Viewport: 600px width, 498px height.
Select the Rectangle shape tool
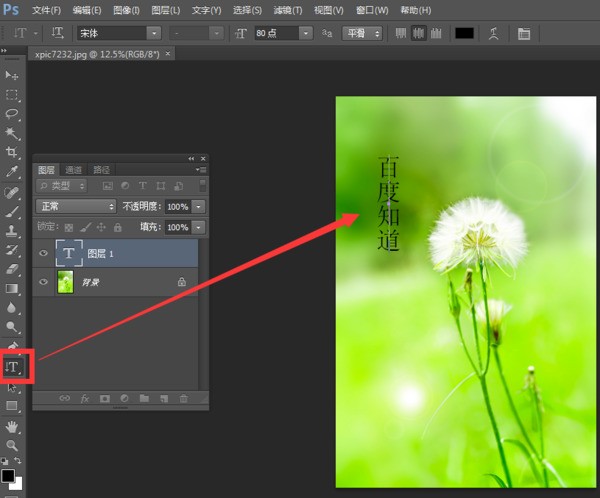coord(11,406)
